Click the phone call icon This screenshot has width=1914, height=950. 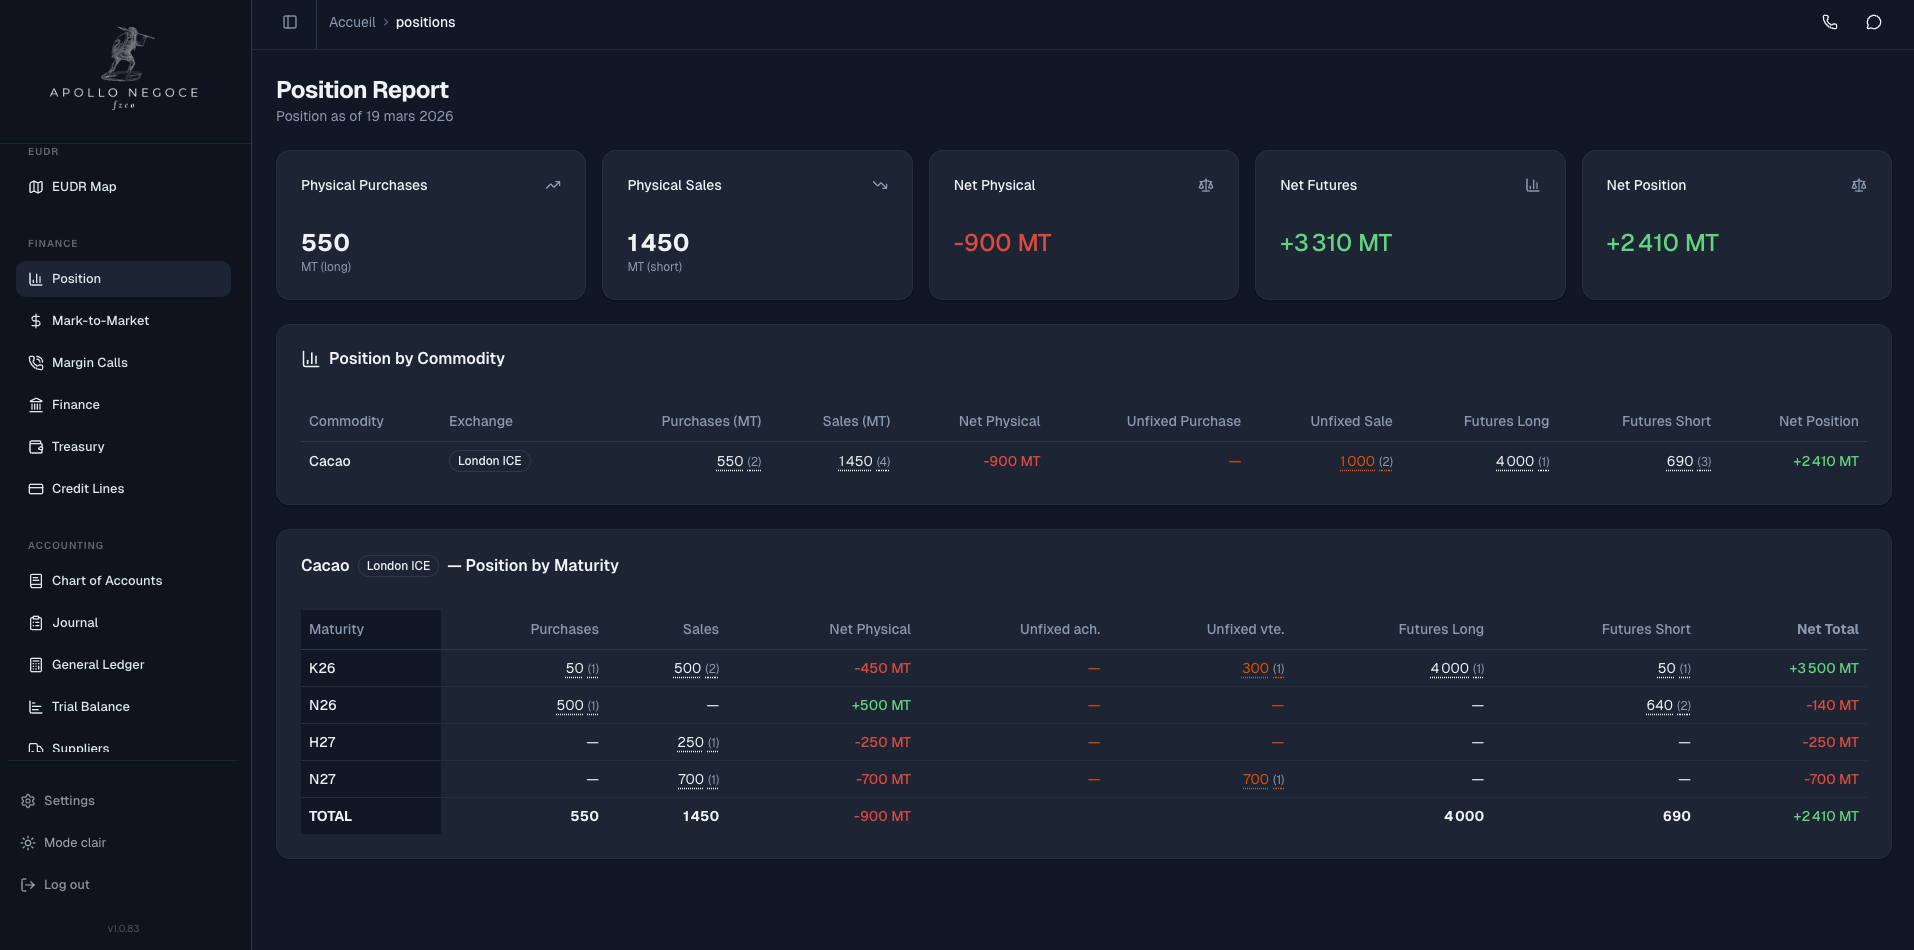point(1829,22)
